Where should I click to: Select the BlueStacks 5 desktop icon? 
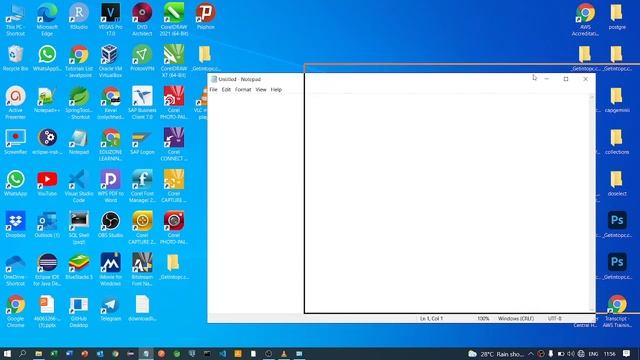point(79,267)
